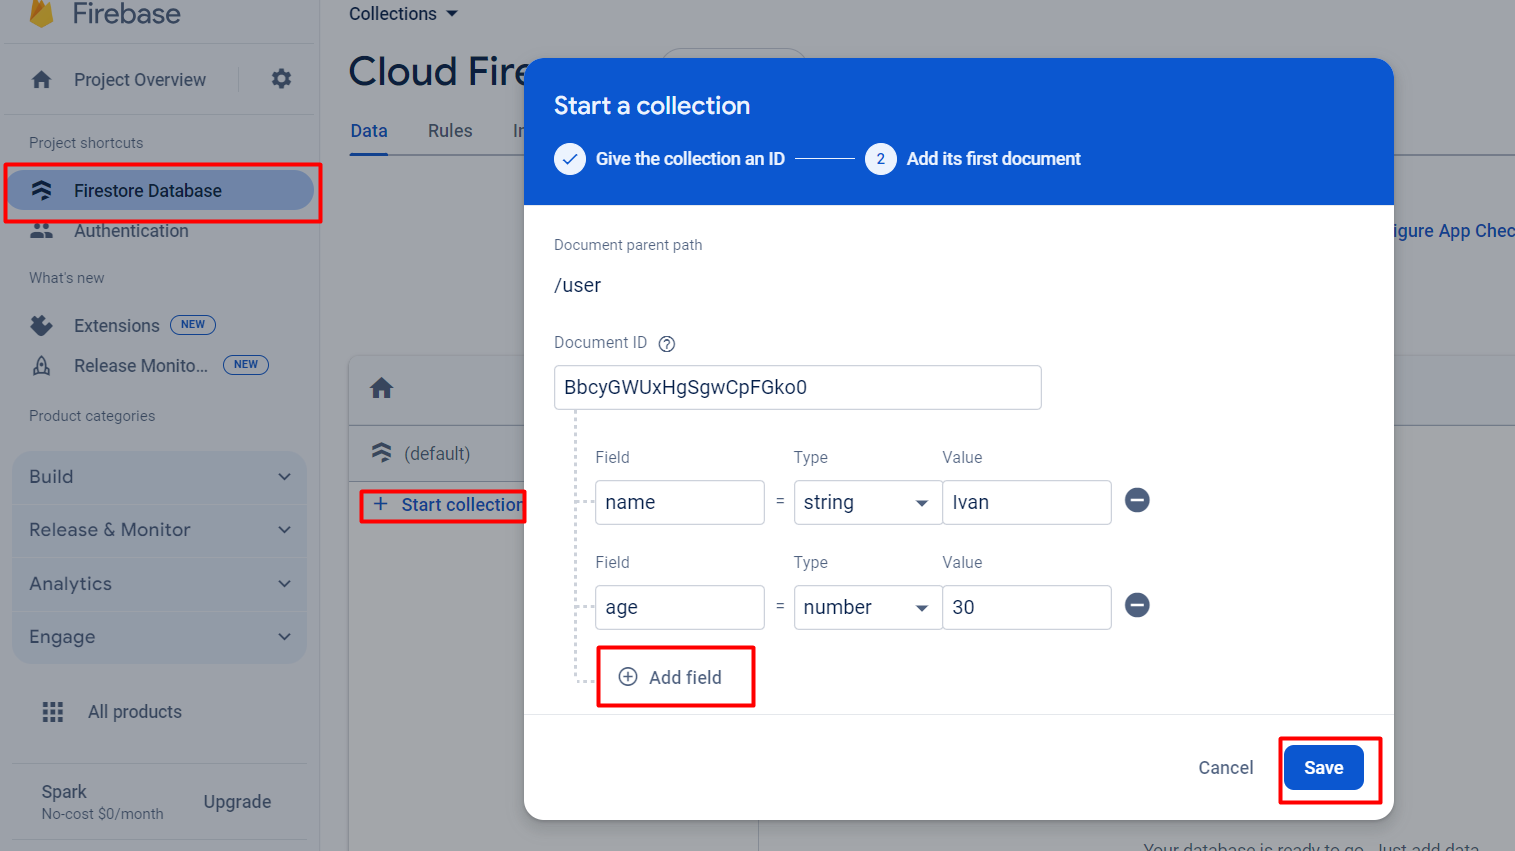
Task: Open the Collections dropdown
Action: (403, 14)
